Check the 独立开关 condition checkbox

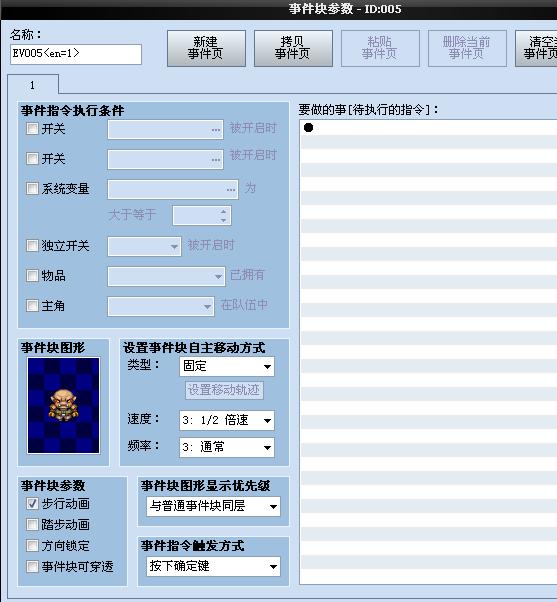(x=32, y=245)
